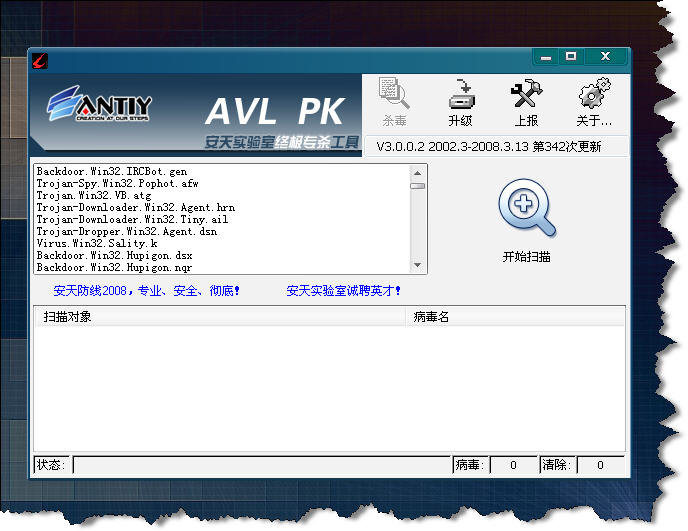The image size is (688, 531).
Task: Select Backdoor.Win32.Hupigon.nqr entry
Action: (x=115, y=267)
